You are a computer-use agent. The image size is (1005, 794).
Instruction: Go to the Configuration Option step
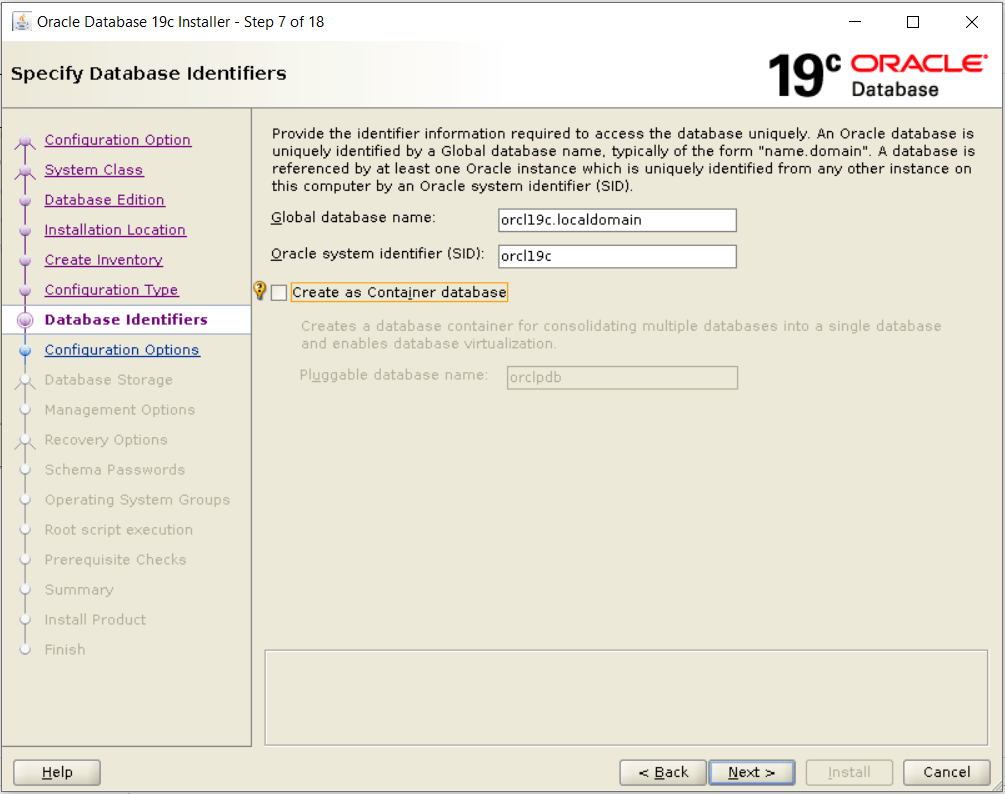[x=117, y=140]
